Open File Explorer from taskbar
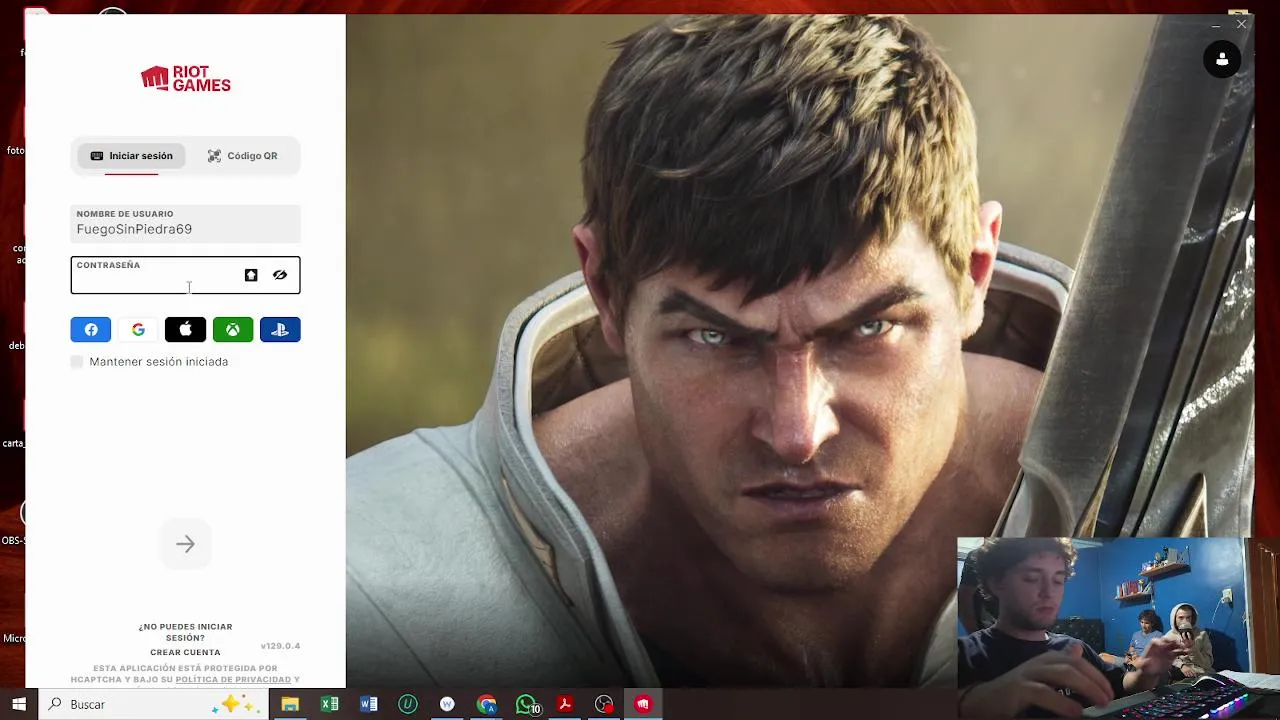Viewport: 1280px width, 720px height. click(x=290, y=704)
